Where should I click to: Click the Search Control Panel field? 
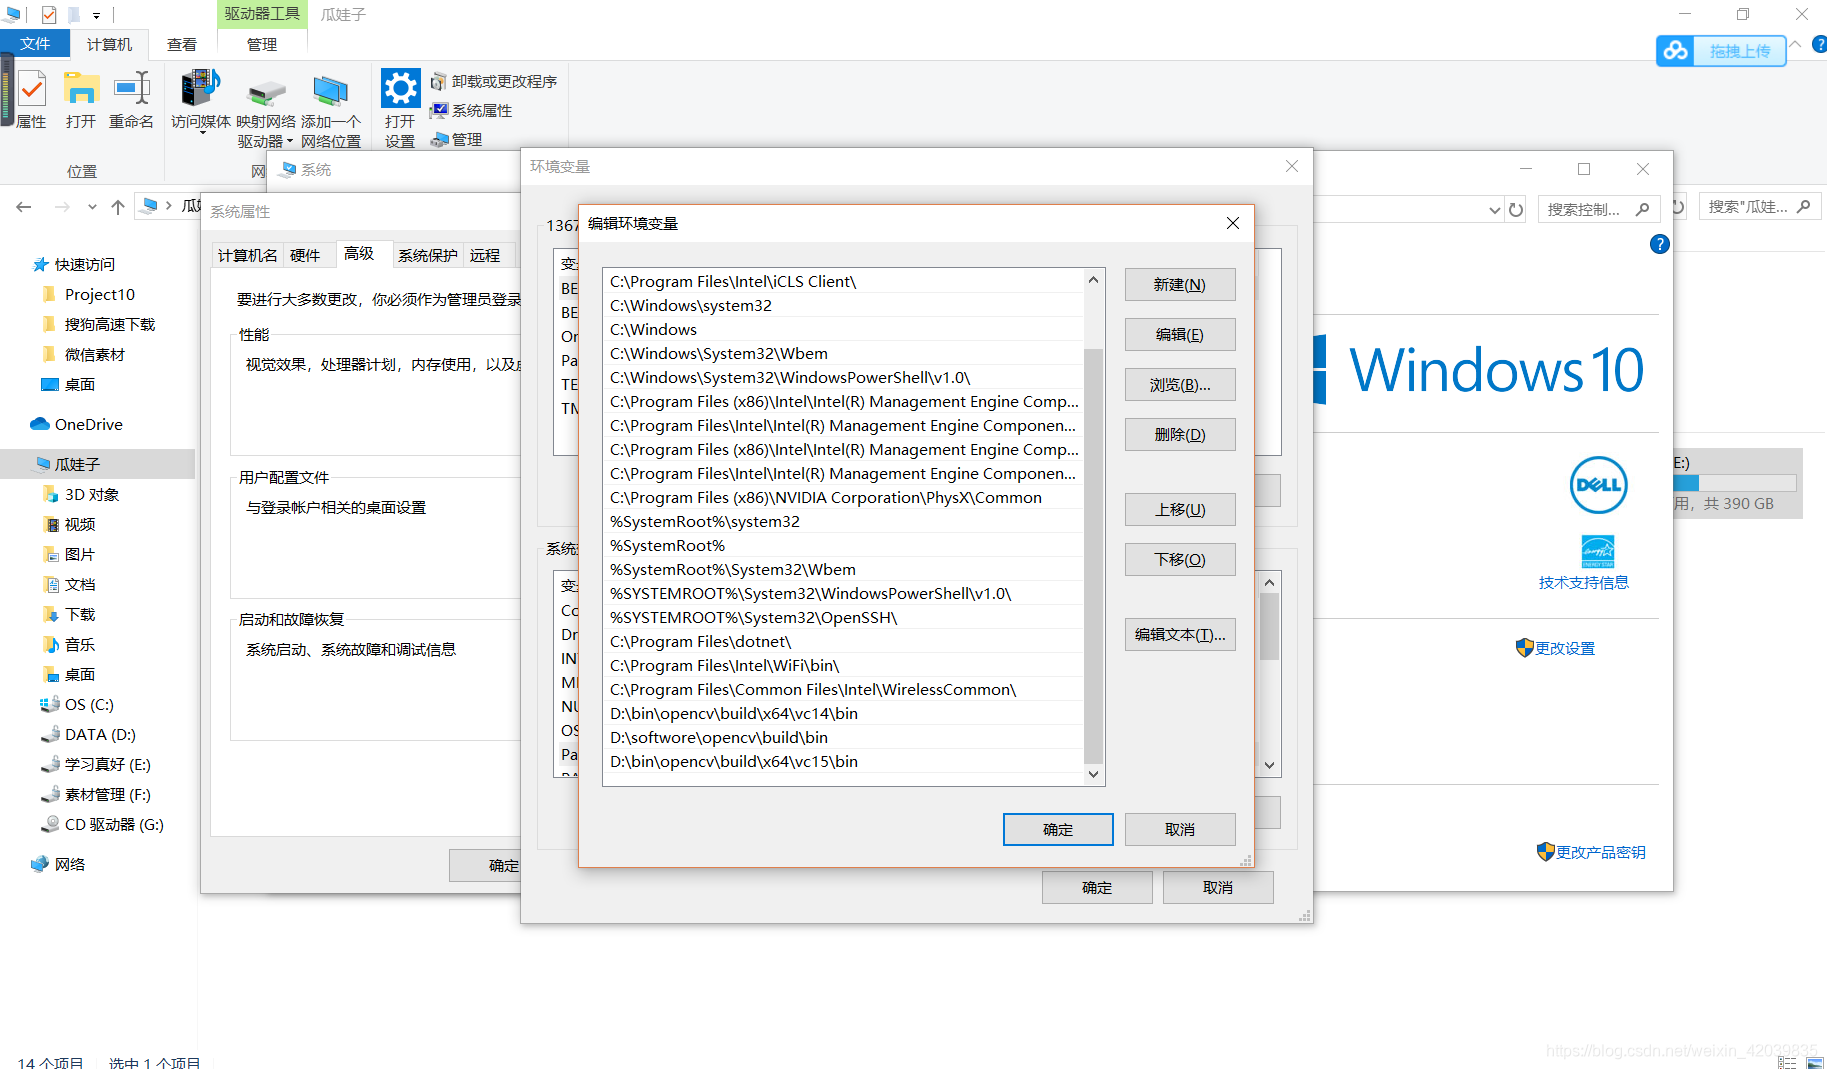click(x=1597, y=209)
